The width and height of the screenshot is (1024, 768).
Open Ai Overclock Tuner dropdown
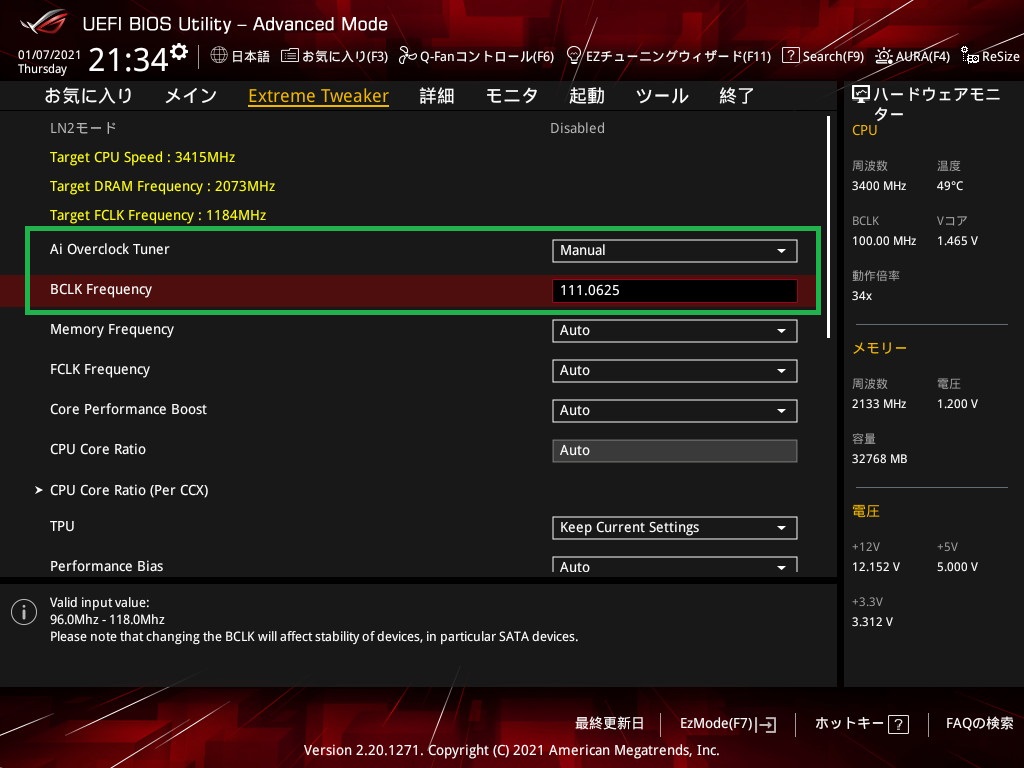[x=675, y=251]
